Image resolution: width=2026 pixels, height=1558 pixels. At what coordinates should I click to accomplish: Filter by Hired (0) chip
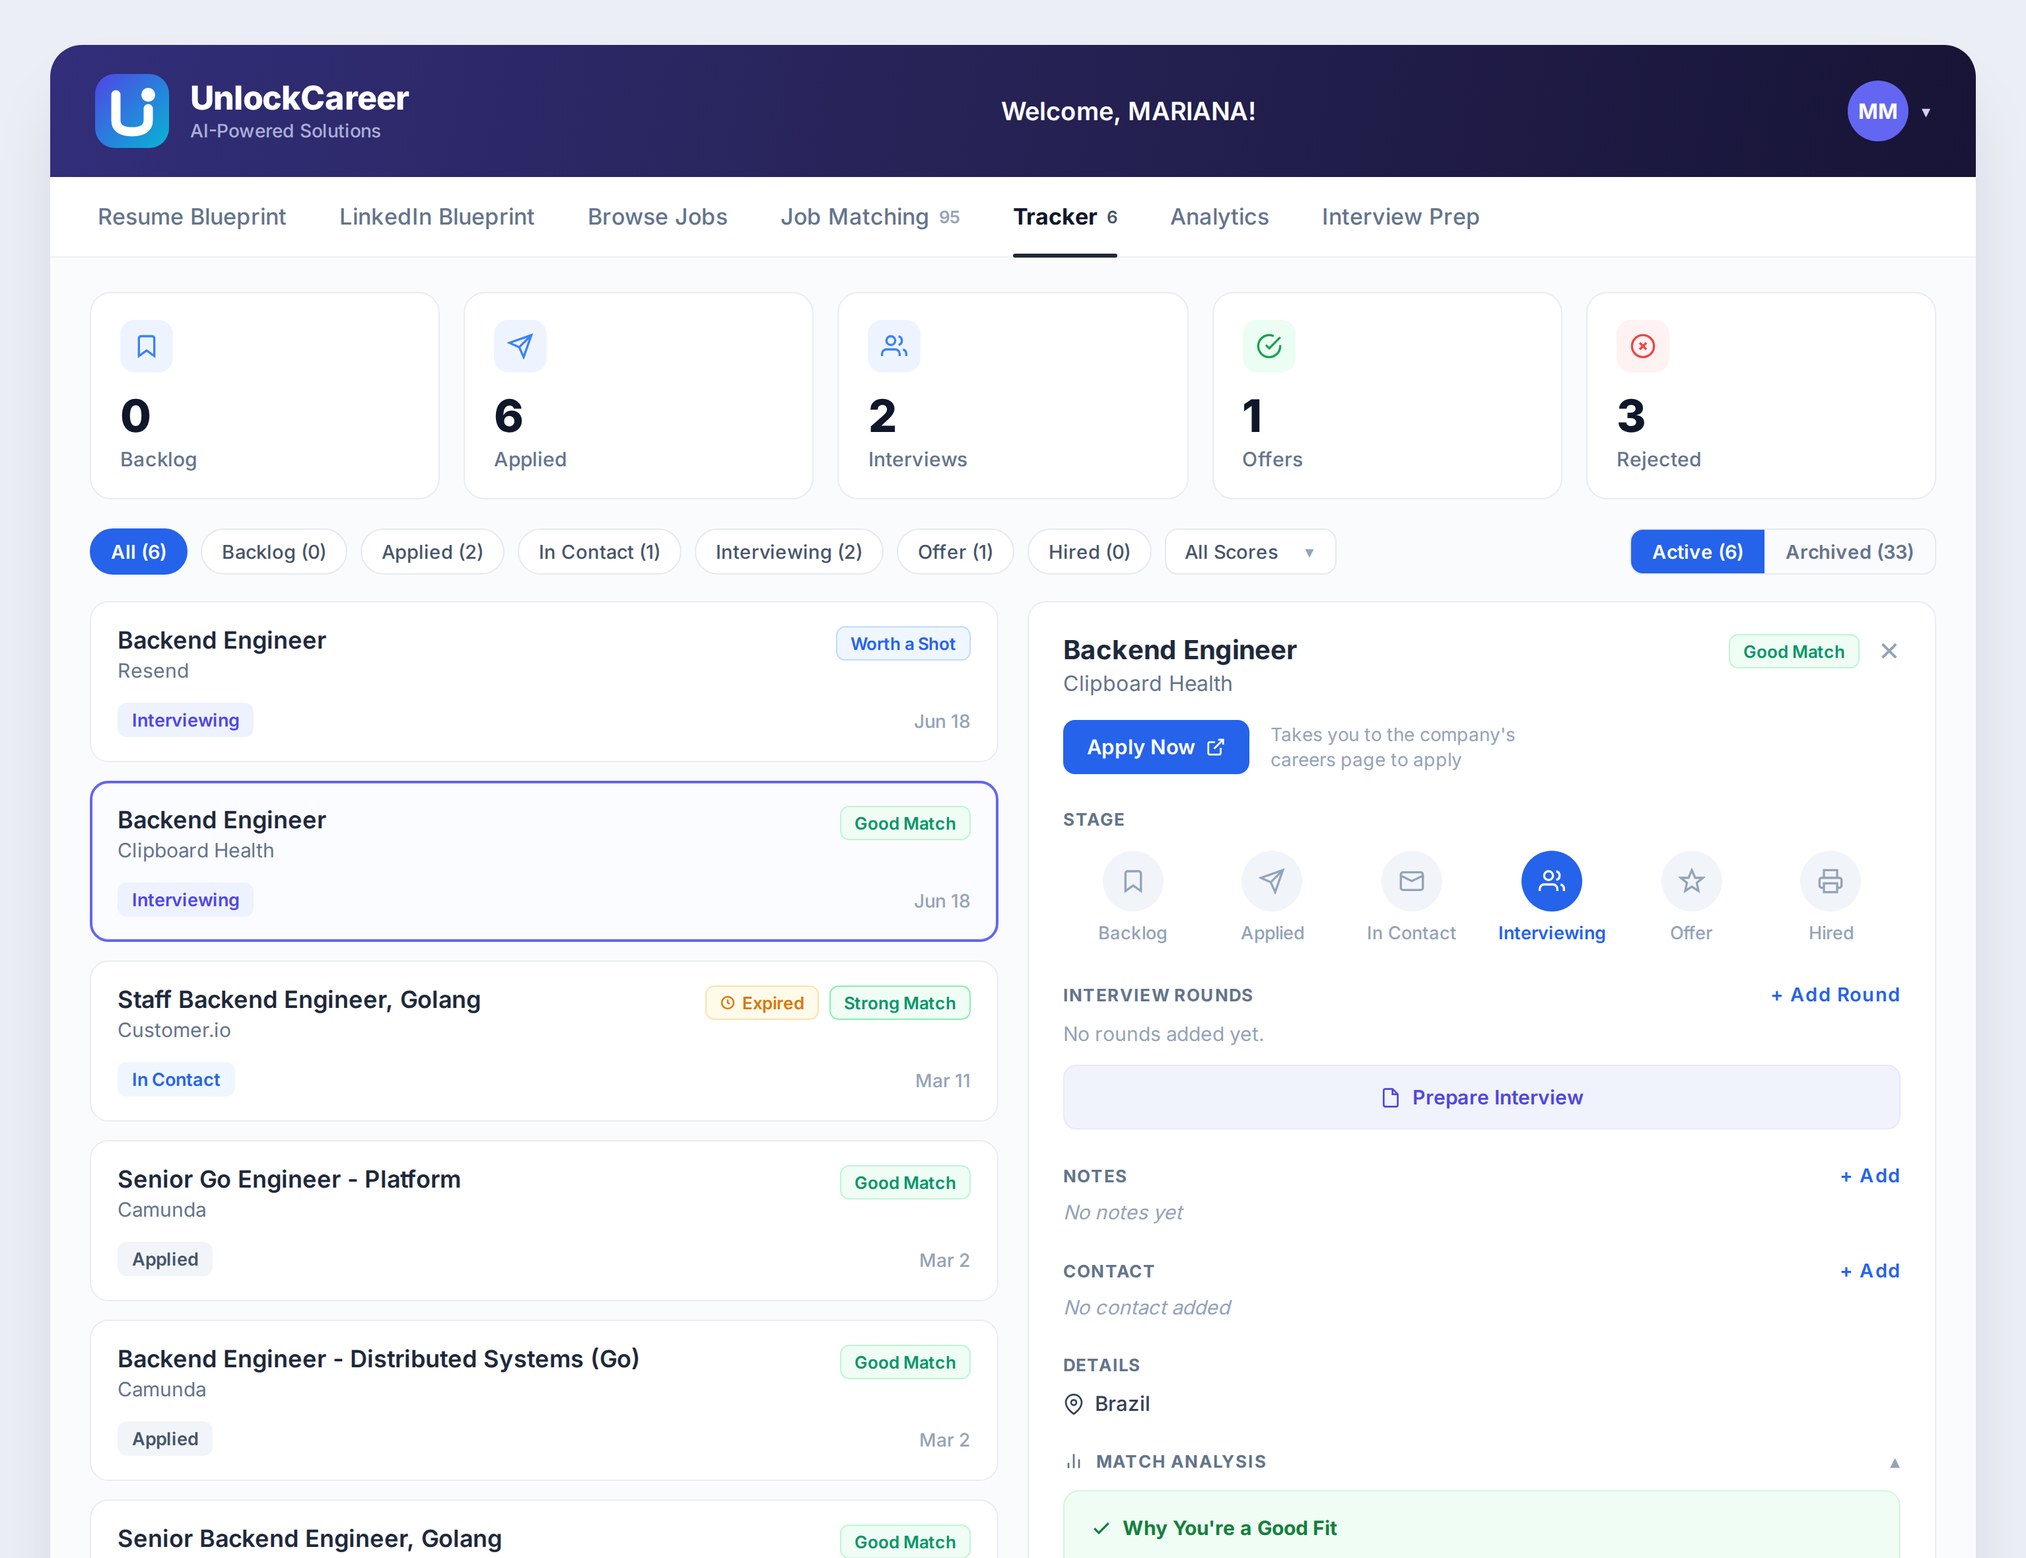(1089, 552)
